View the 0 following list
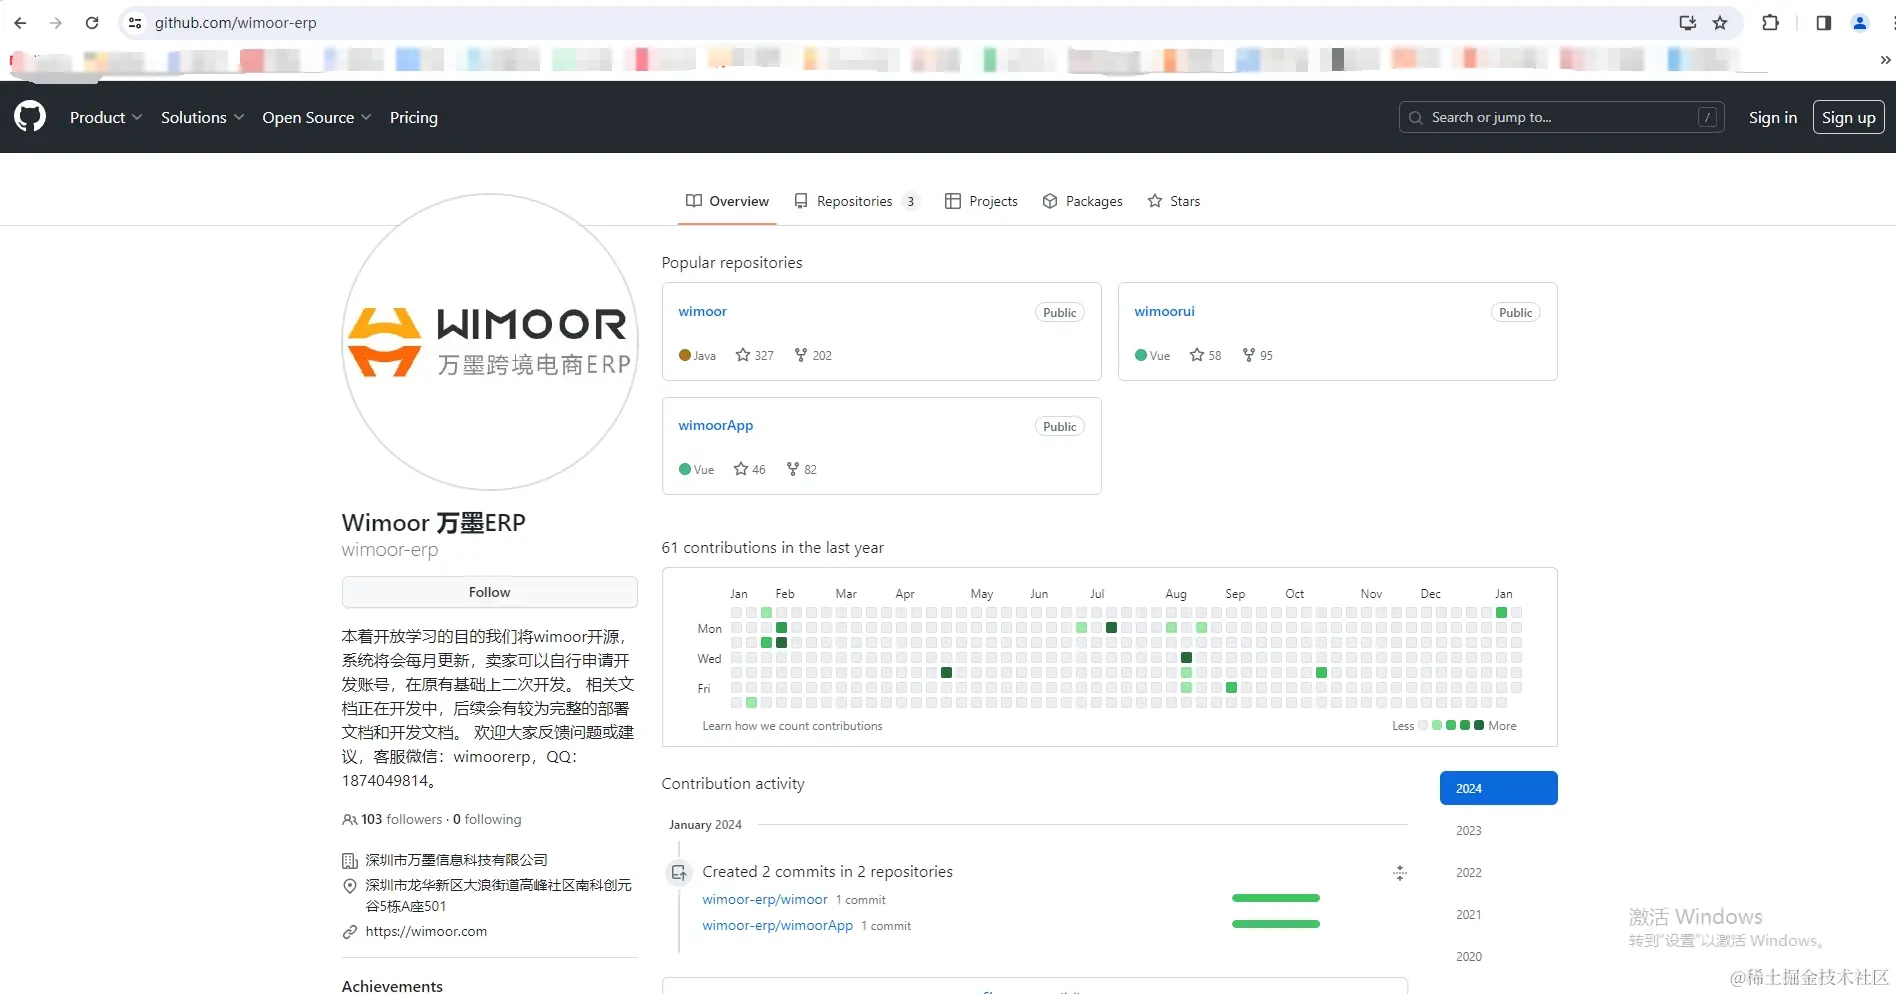 point(487,820)
